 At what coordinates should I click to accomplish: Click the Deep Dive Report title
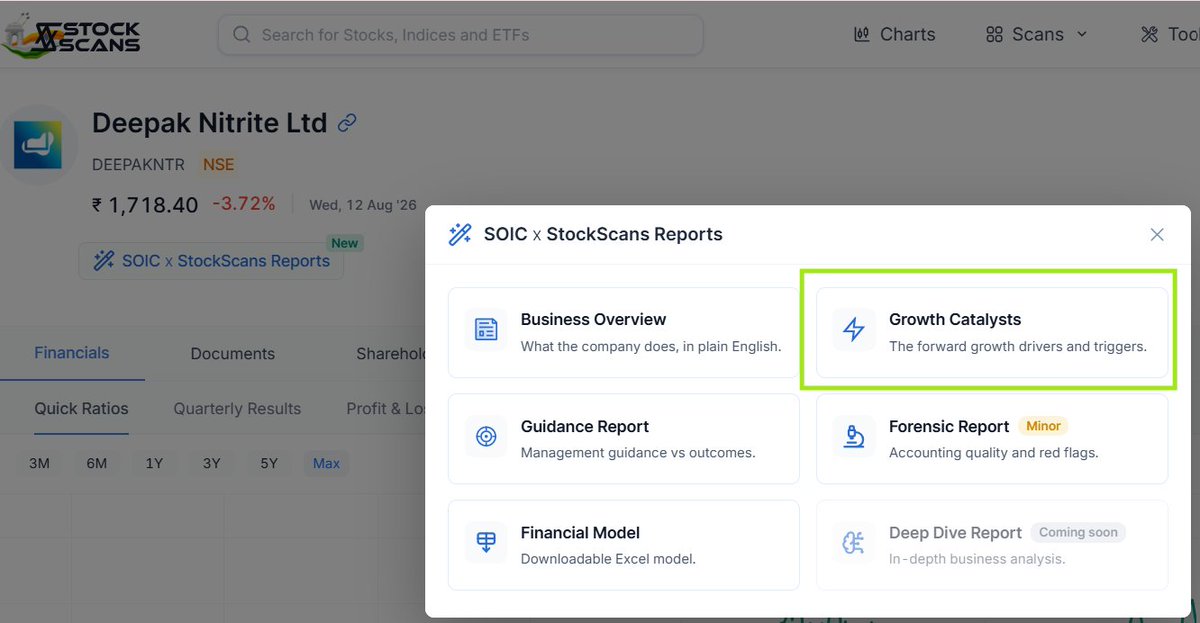pos(955,533)
